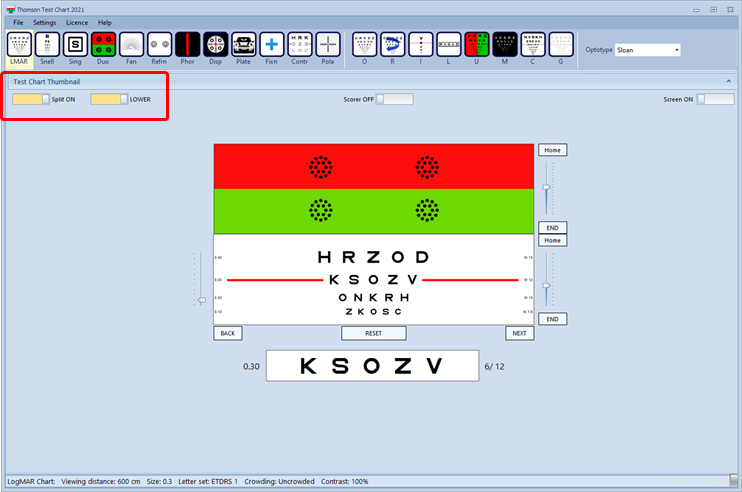Open the Snell chart

click(47, 46)
